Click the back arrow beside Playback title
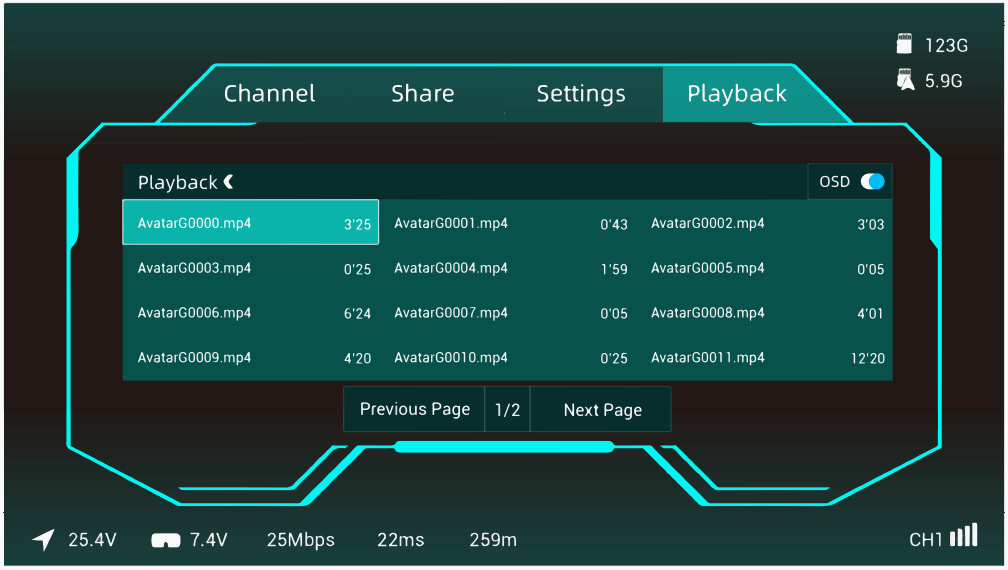Screen dimensions: 1008x570 pos(229,182)
